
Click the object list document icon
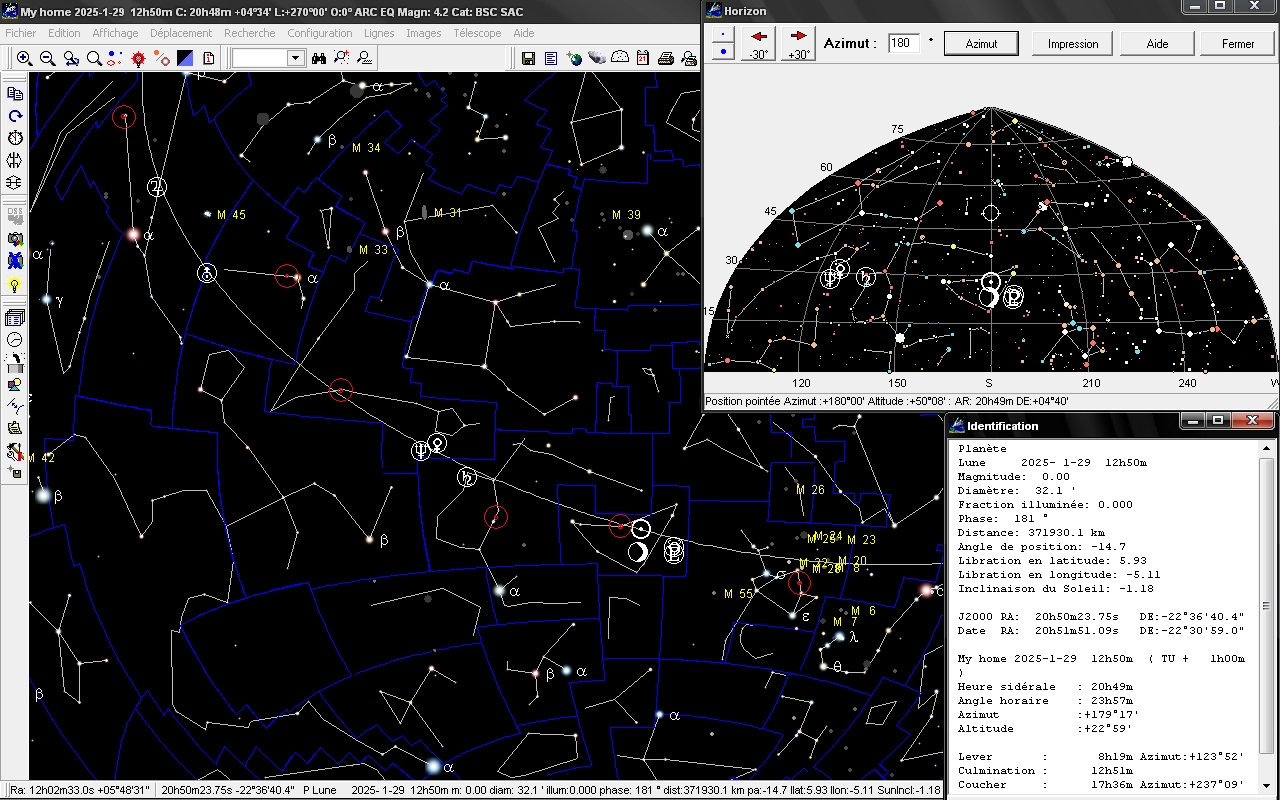click(551, 58)
